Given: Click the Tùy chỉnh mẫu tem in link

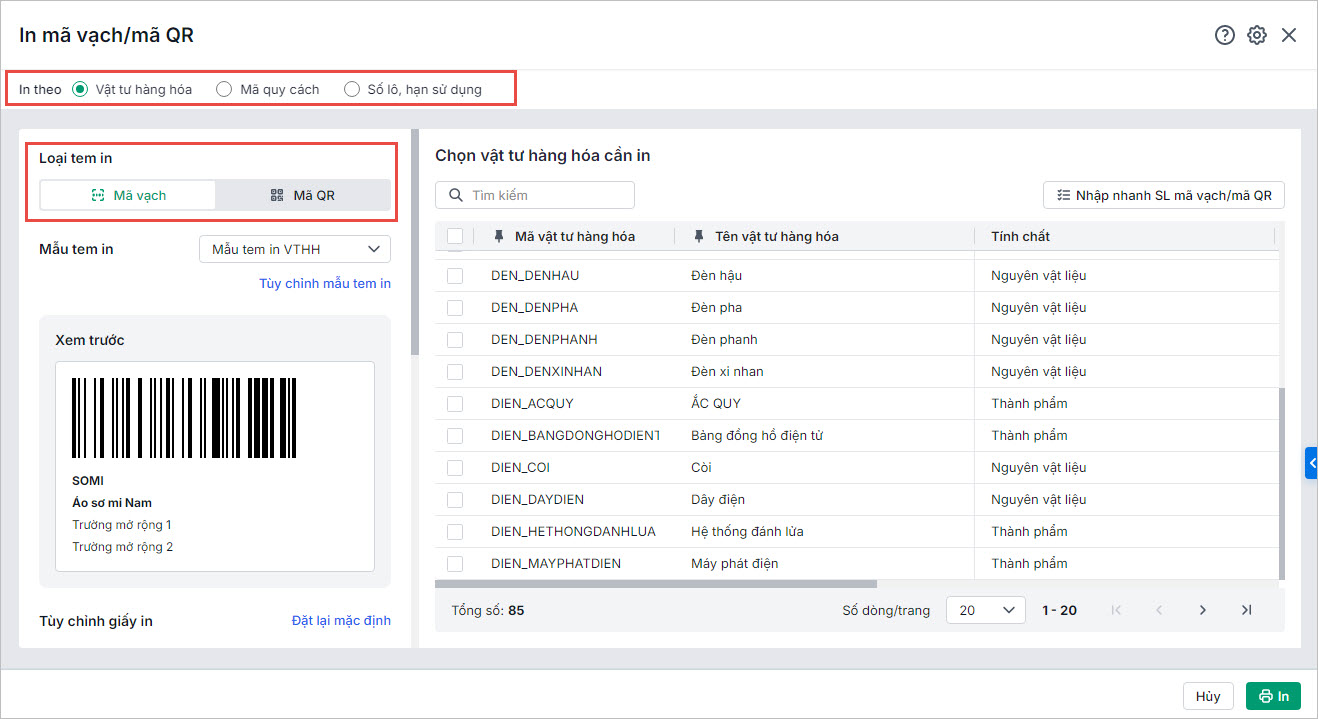Looking at the screenshot, I should point(325,283).
